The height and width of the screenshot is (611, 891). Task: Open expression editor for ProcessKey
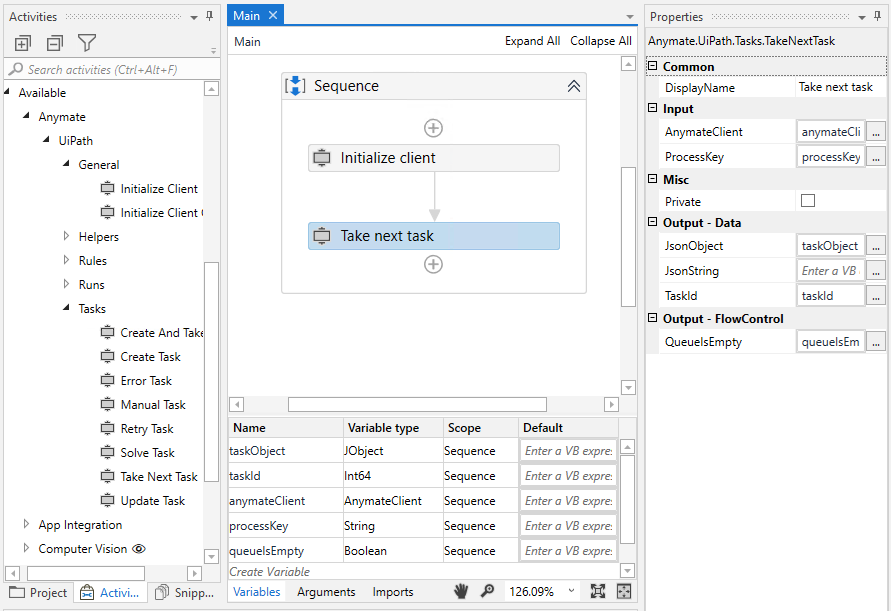pos(876,157)
